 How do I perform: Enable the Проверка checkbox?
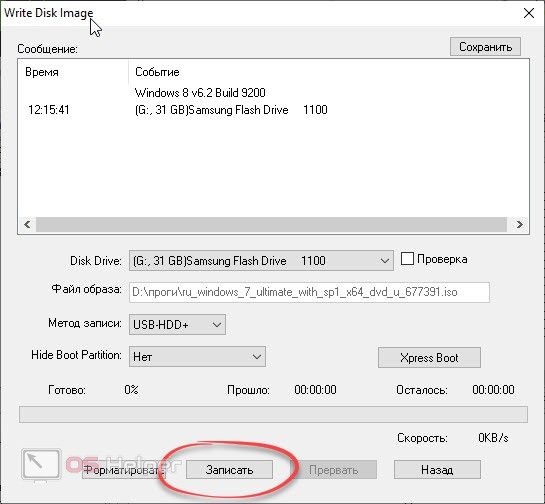[407, 259]
